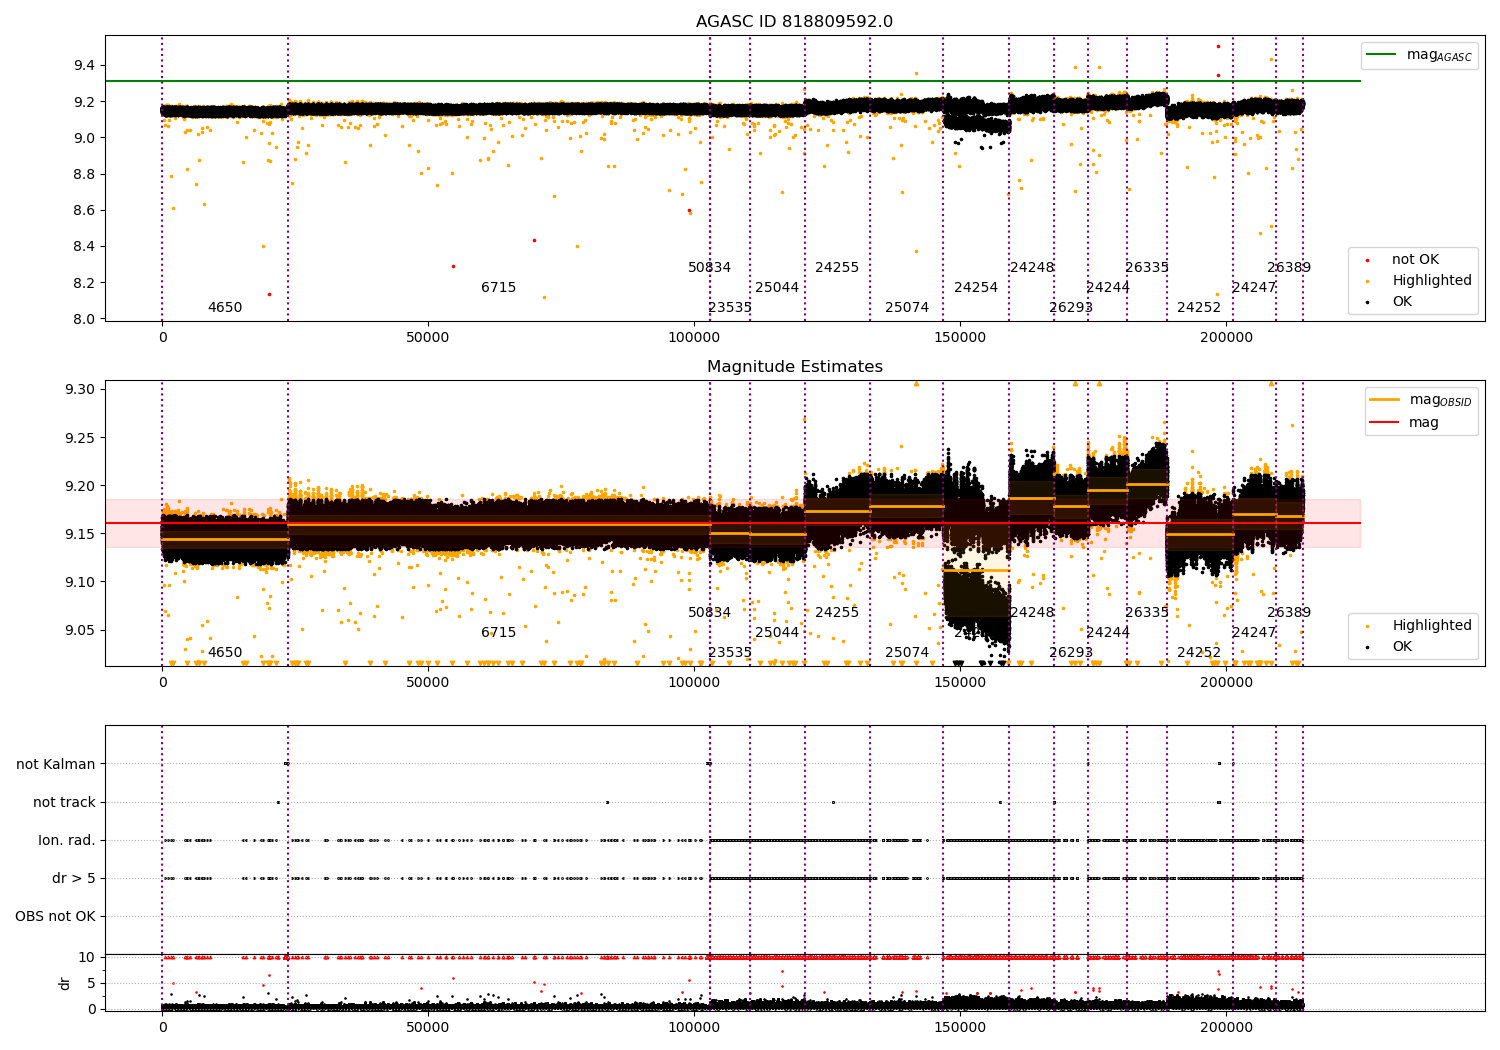Screen dimensions: 1500x1050
Task: Click OBSID label 24255 in the middle plot
Action: point(837,613)
